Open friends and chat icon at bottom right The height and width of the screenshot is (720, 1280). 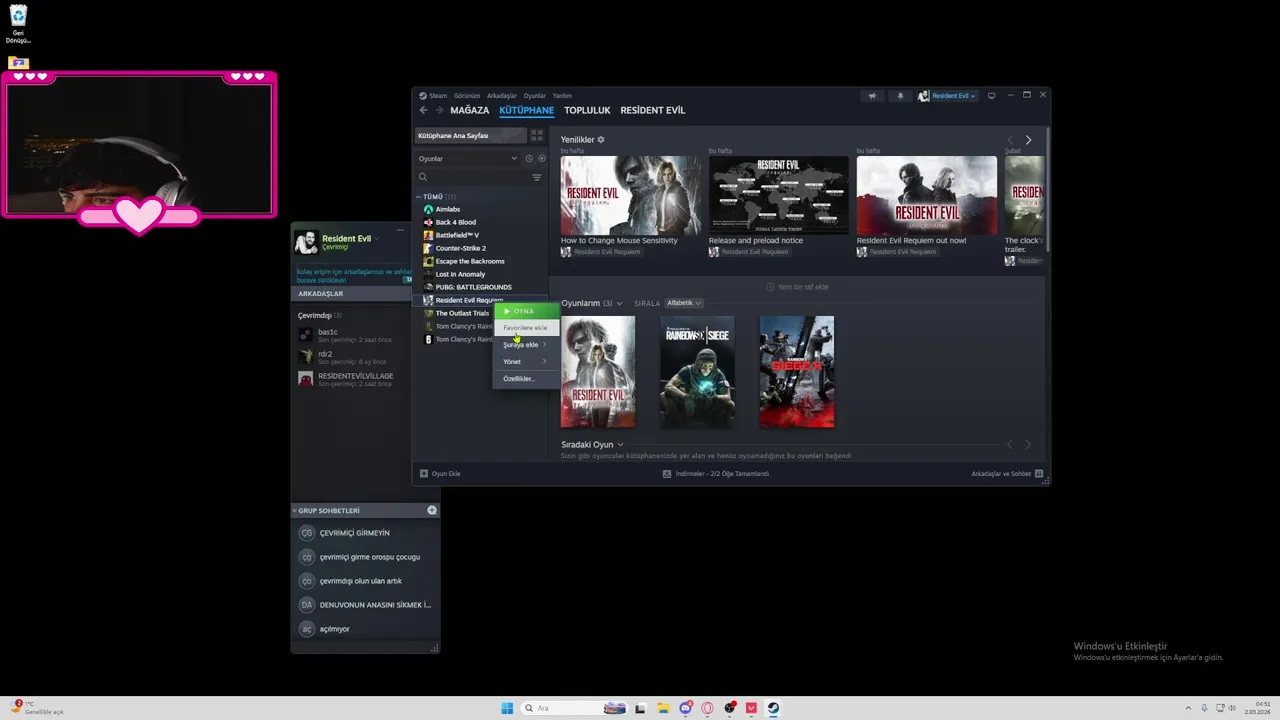1039,474
